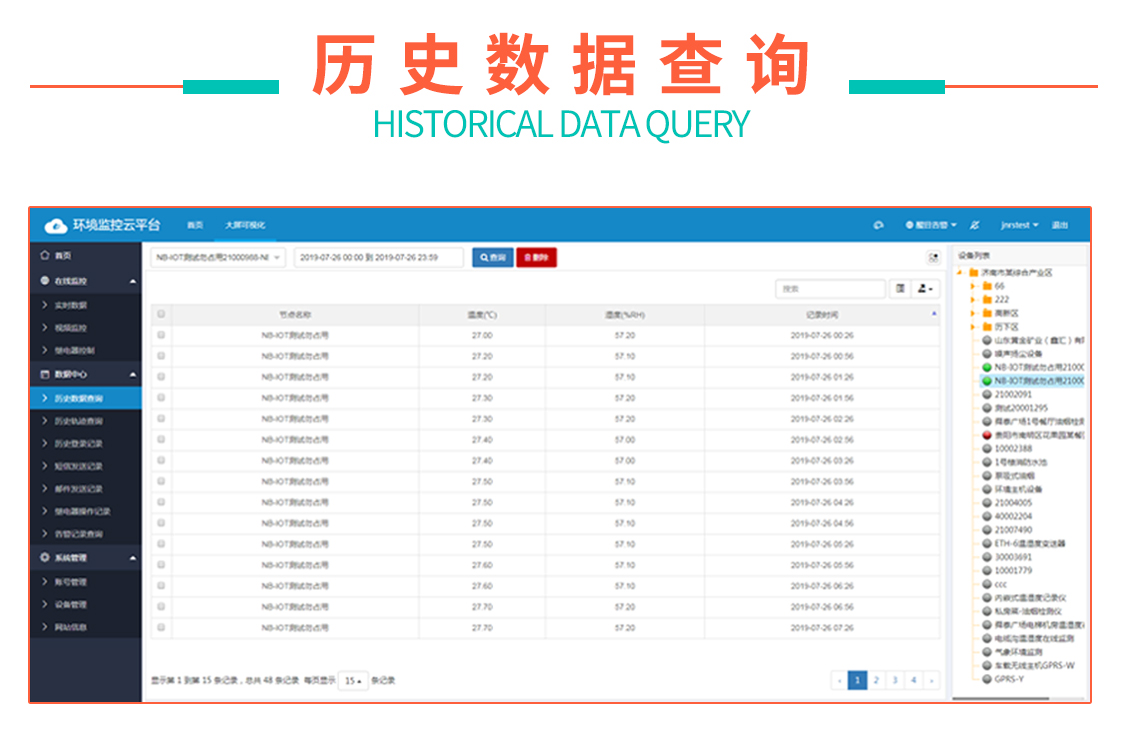Click the small icon above the search box
Image resolution: width=1130 pixels, height=748 pixels.
[933, 258]
